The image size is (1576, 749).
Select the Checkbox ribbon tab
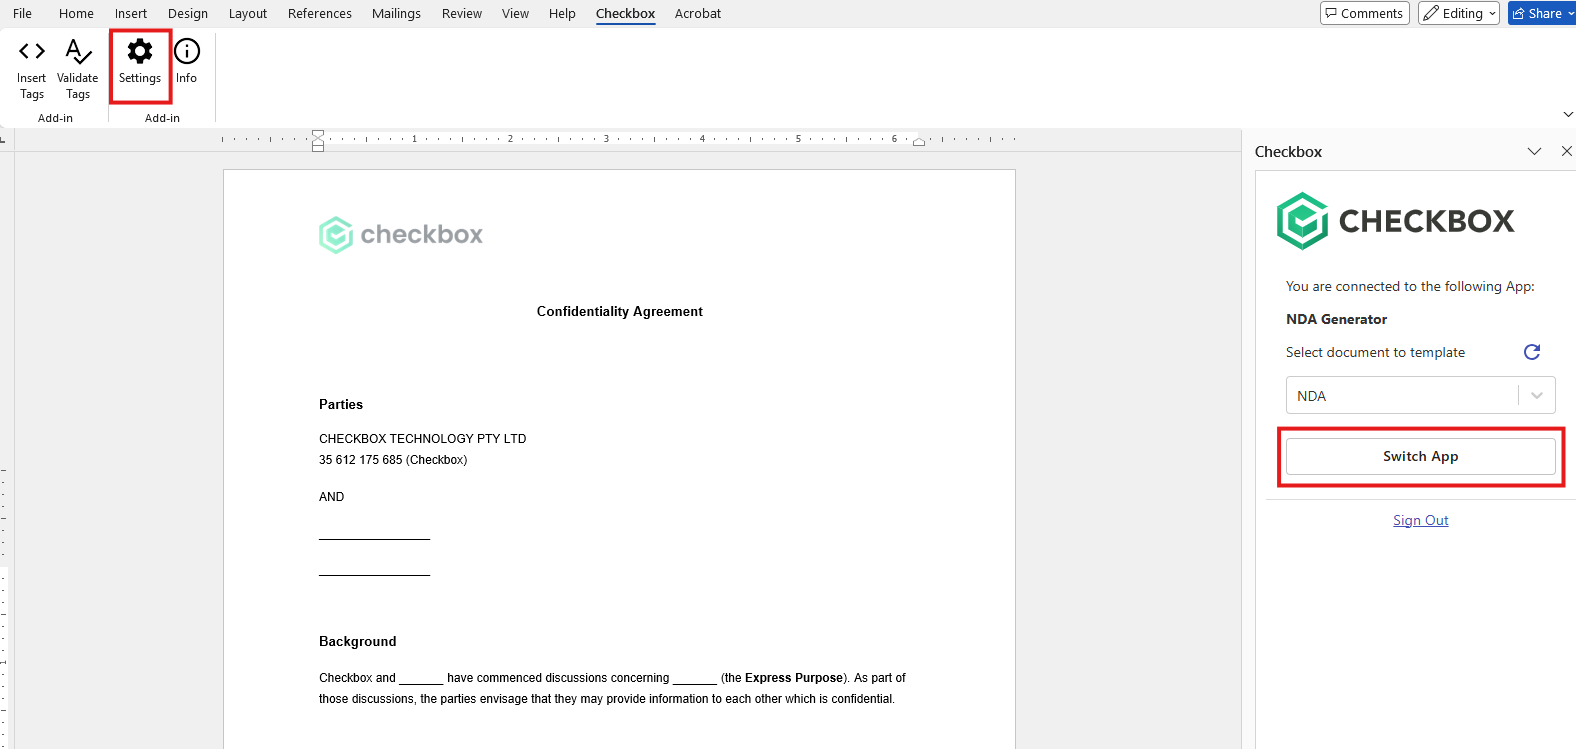pyautogui.click(x=626, y=13)
